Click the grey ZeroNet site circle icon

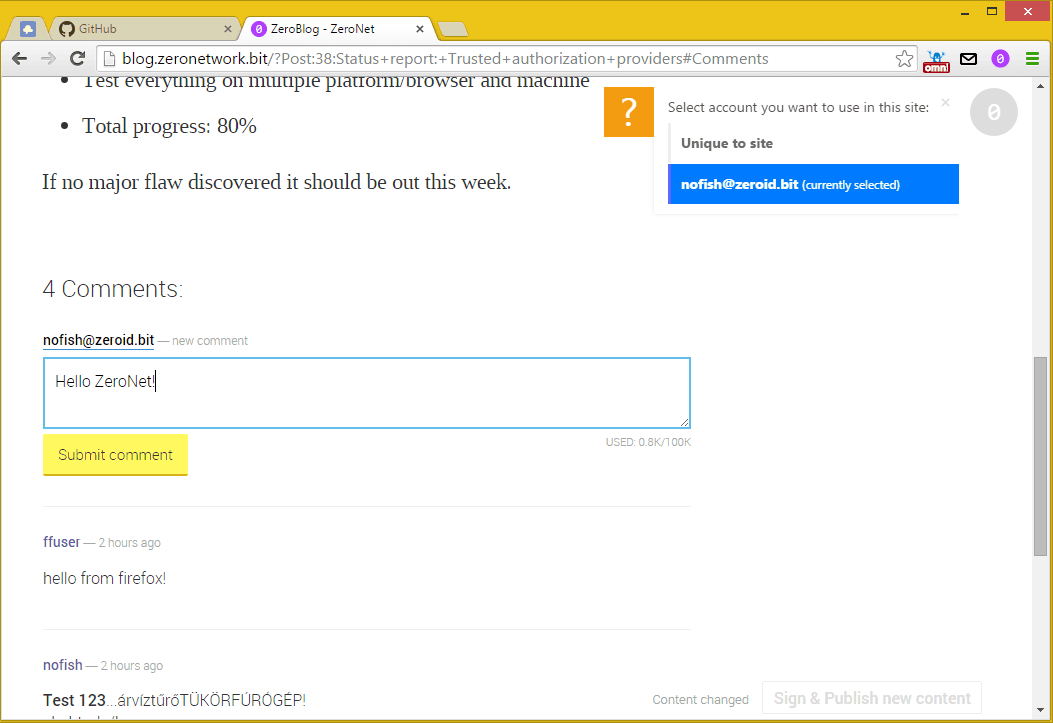click(994, 112)
